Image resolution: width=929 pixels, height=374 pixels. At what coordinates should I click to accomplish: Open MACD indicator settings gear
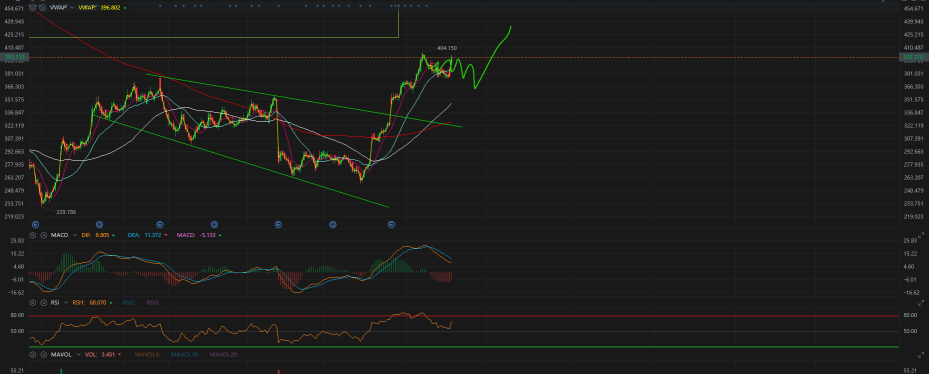[33, 235]
